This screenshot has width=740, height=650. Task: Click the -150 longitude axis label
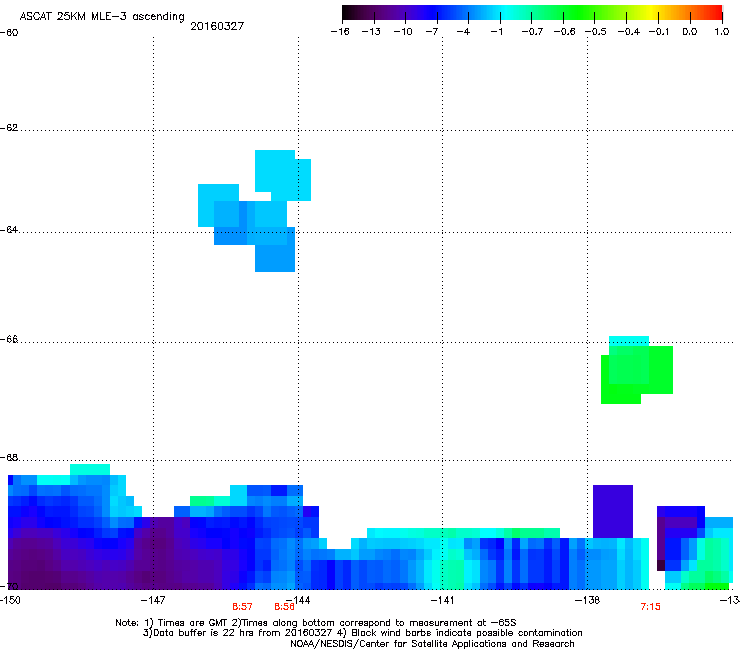(10, 600)
